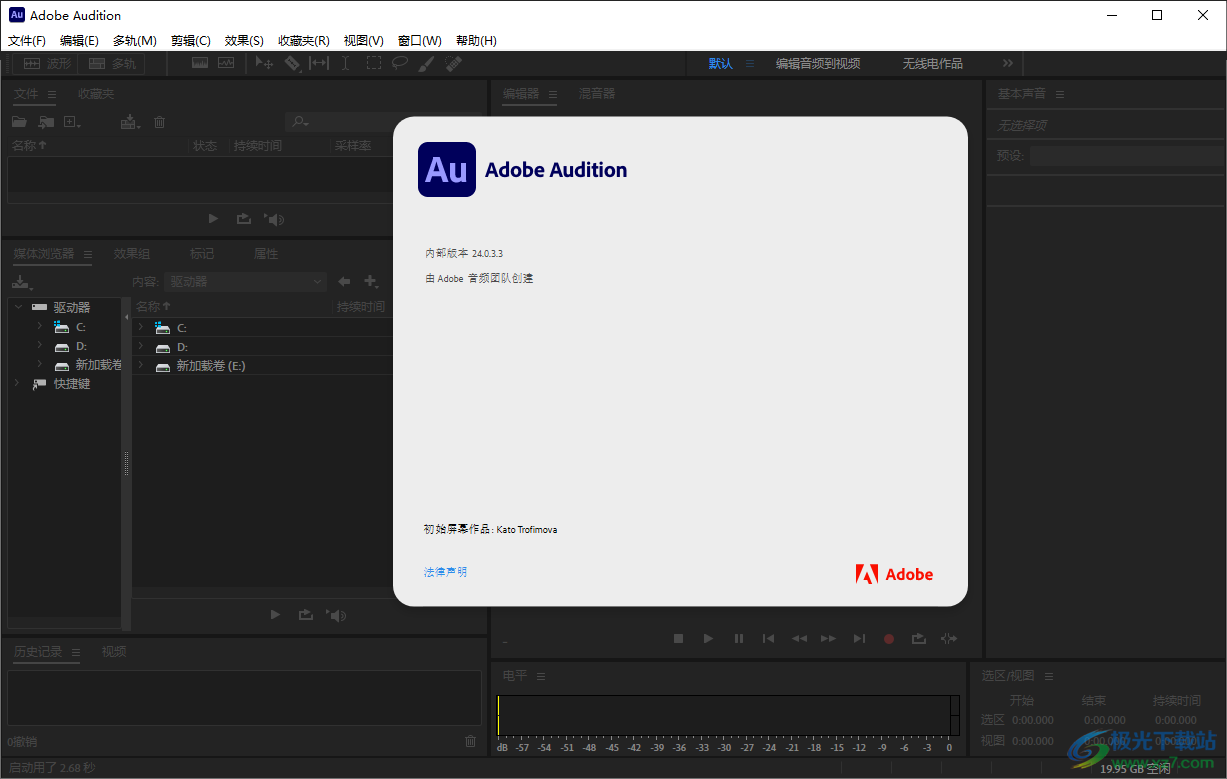Viewport: 1227px width, 779px height.
Task: Select the Razor tool
Action: pos(293,62)
